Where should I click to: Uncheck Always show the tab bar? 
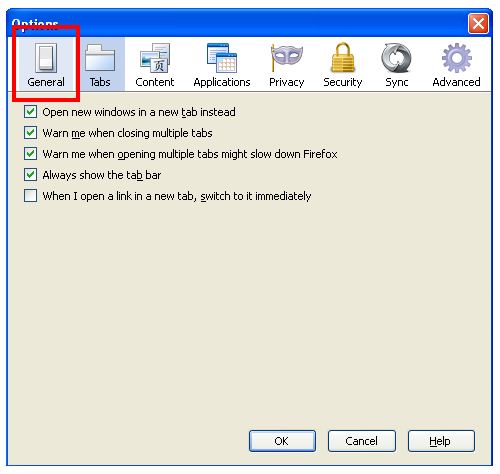(x=30, y=175)
